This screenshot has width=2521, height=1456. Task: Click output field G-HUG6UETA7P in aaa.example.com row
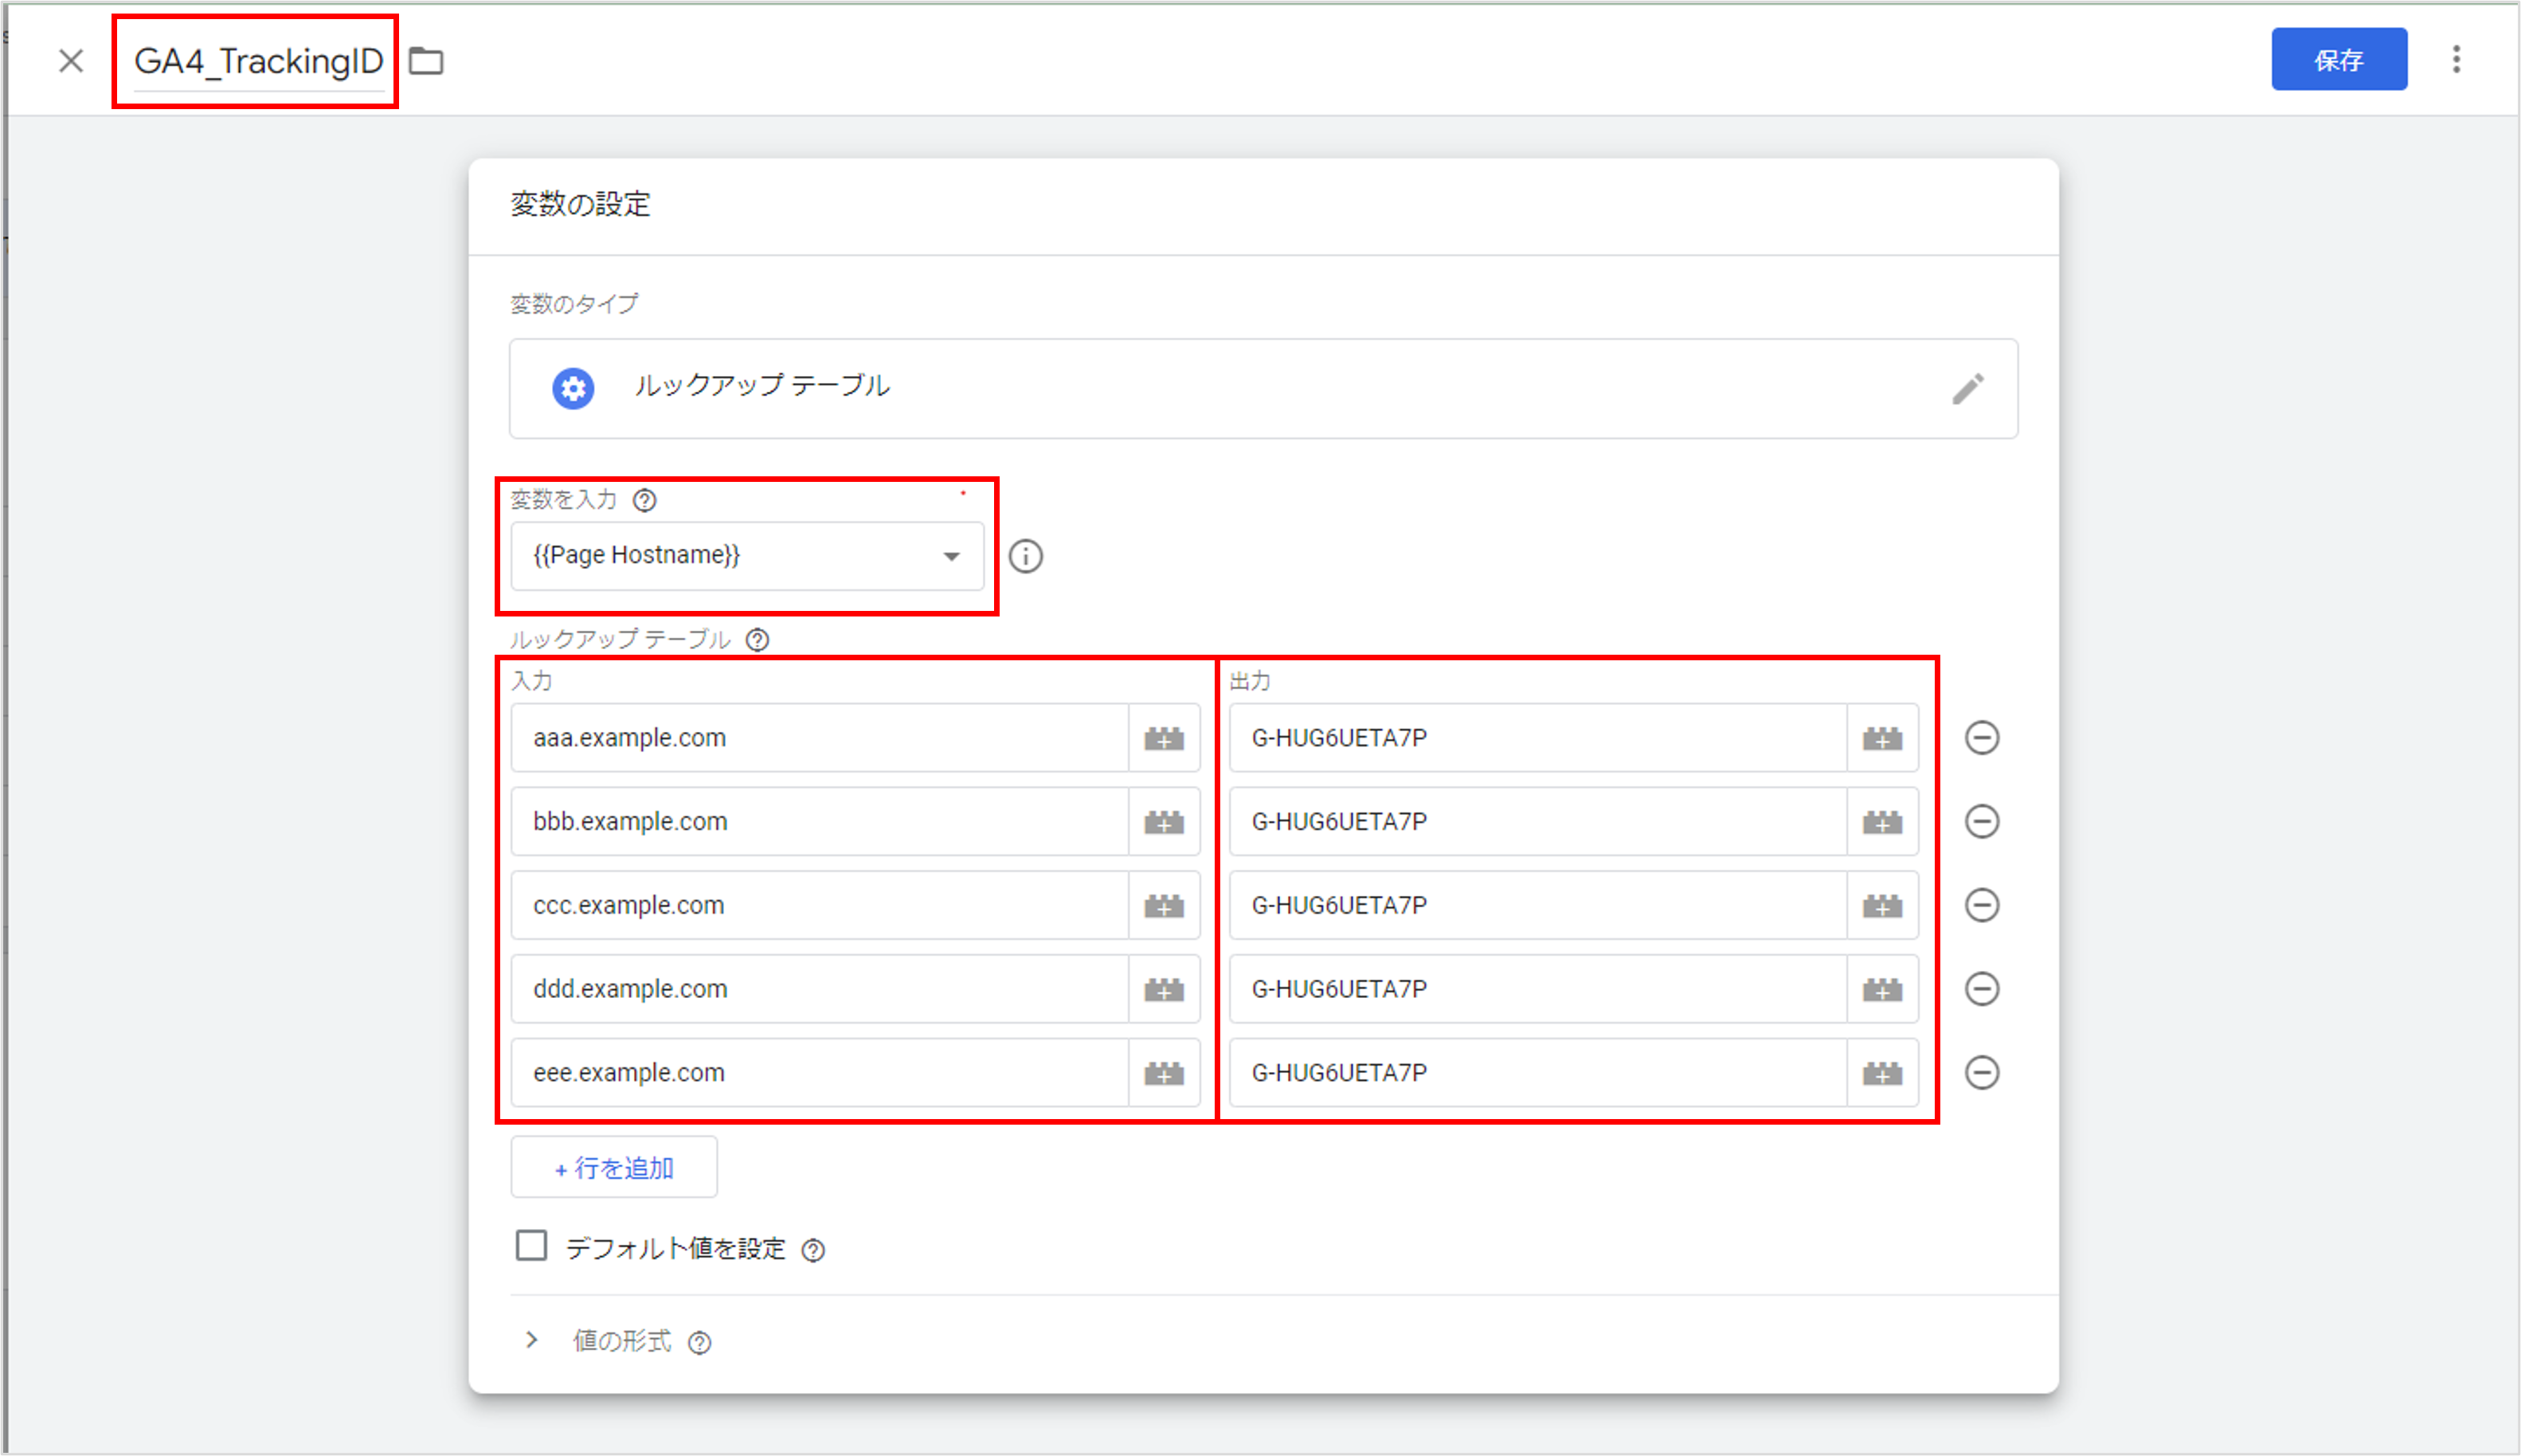(x=1537, y=738)
